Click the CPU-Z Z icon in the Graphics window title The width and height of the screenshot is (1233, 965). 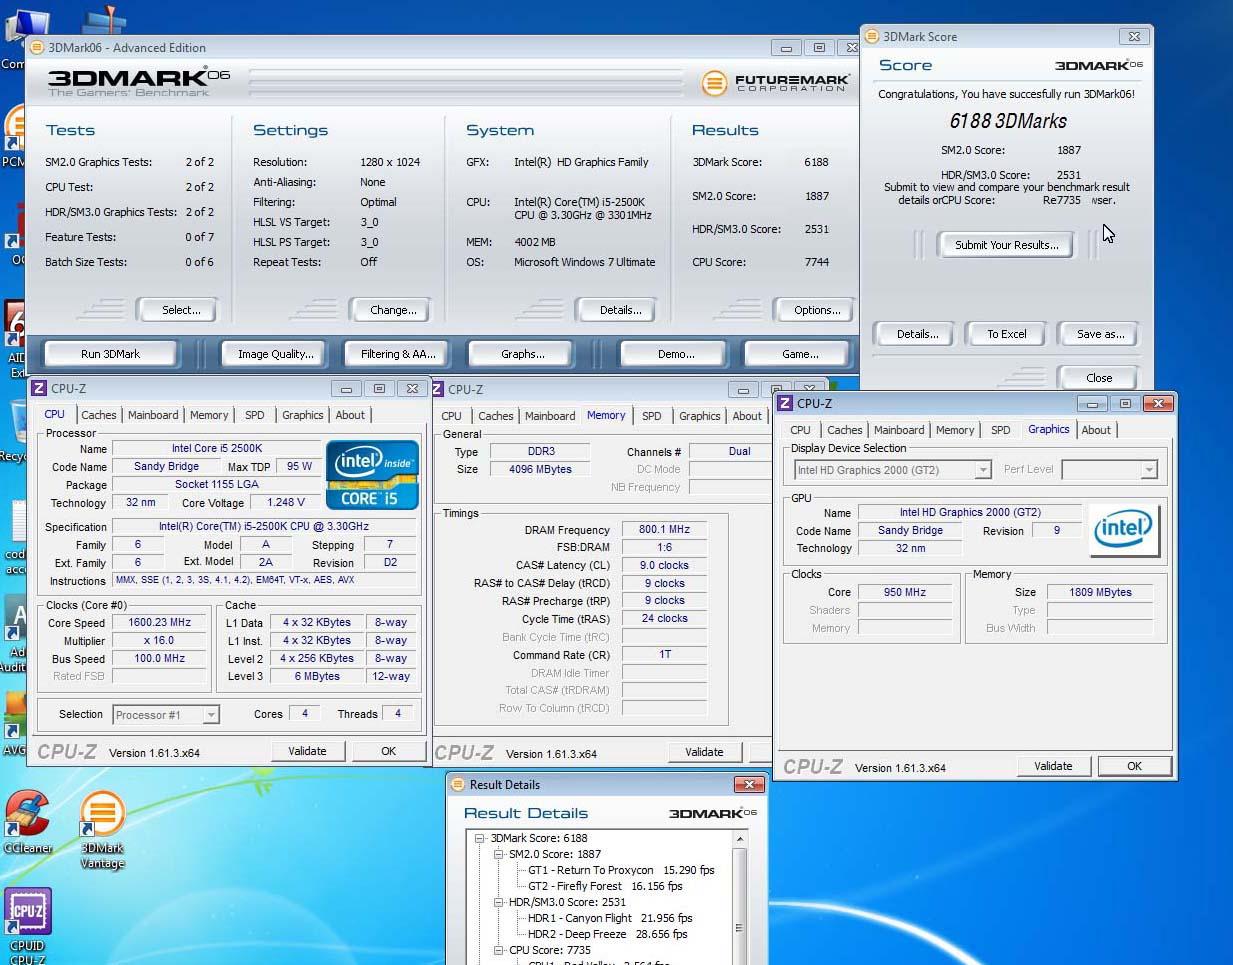pos(785,403)
